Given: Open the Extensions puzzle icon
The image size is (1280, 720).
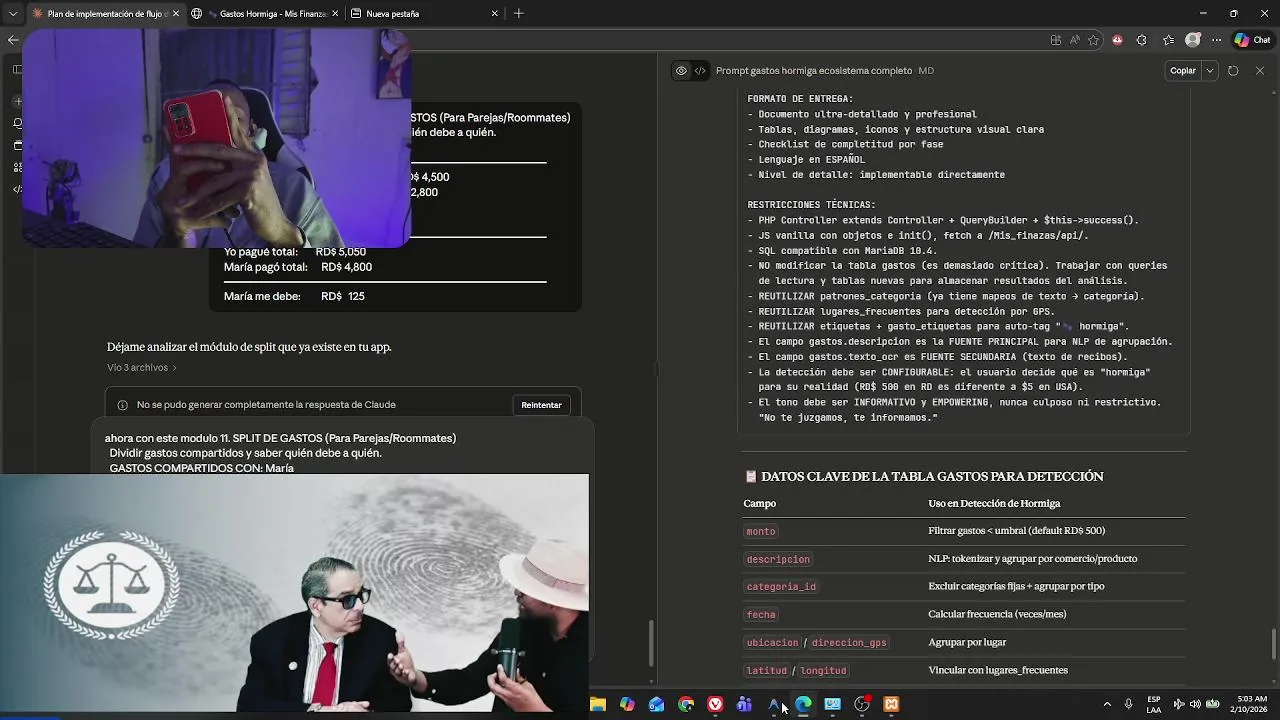Looking at the screenshot, I should coord(1142,40).
